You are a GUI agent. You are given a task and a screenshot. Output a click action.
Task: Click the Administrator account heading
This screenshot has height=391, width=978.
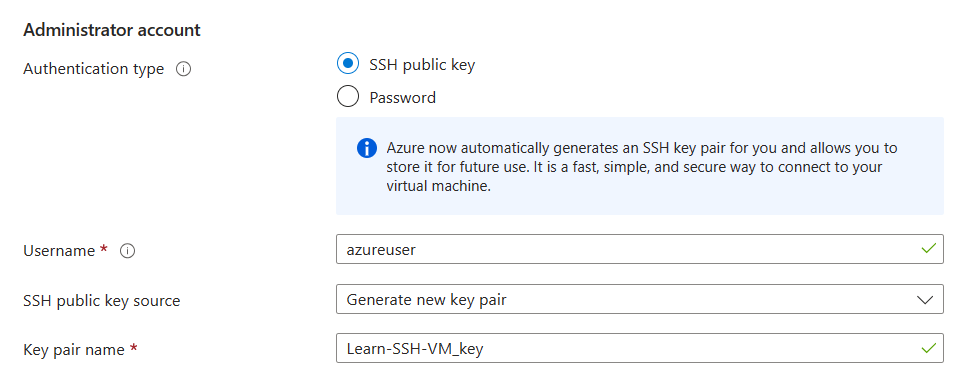(112, 30)
